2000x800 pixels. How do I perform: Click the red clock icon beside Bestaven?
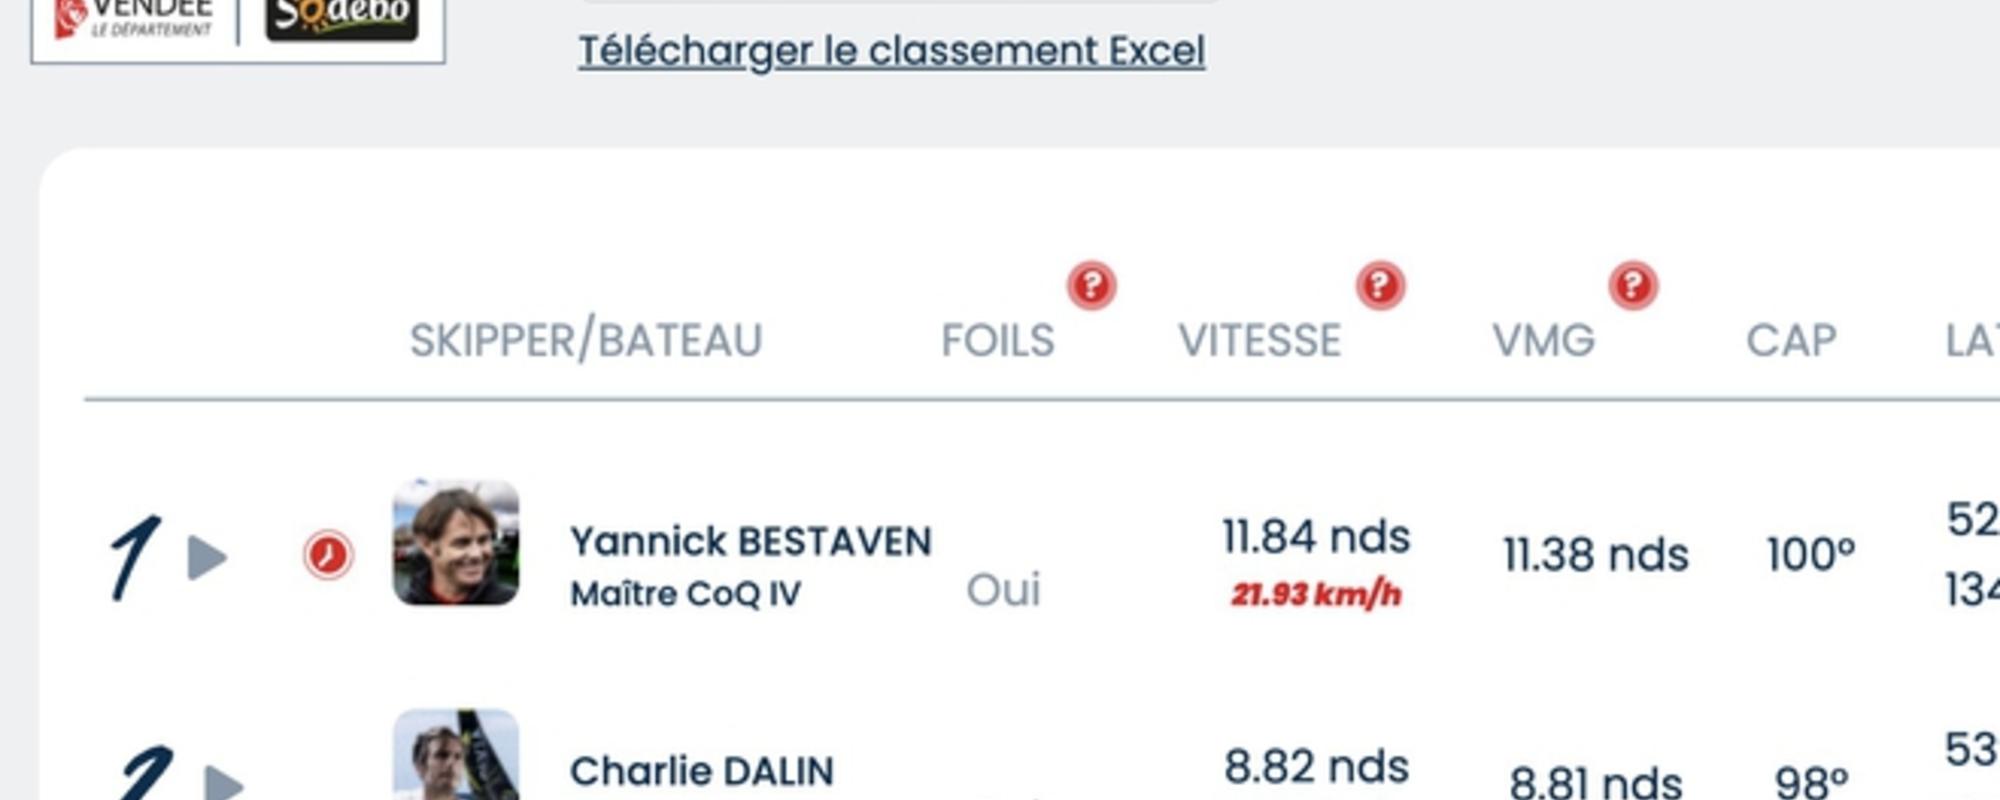328,555
